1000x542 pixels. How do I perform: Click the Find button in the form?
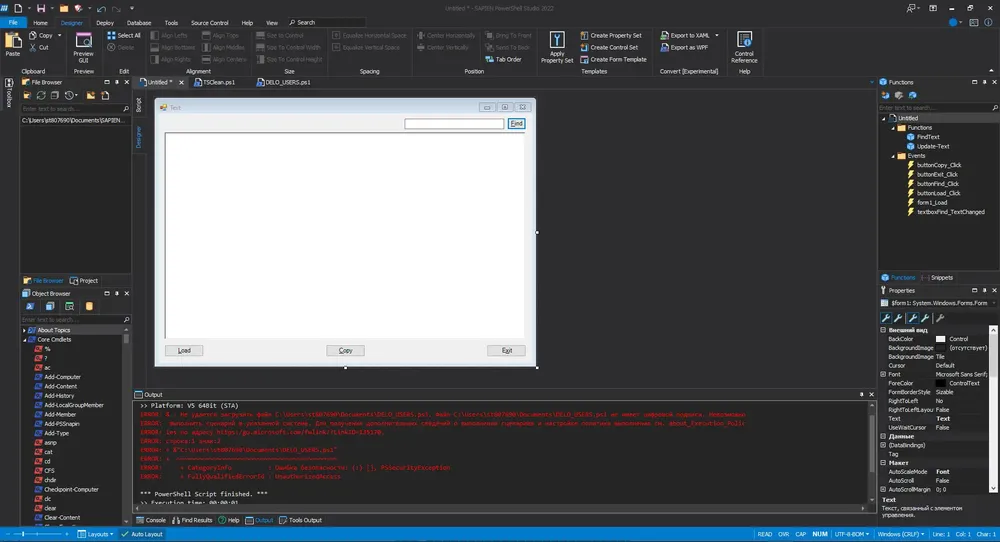pyautogui.click(x=517, y=124)
